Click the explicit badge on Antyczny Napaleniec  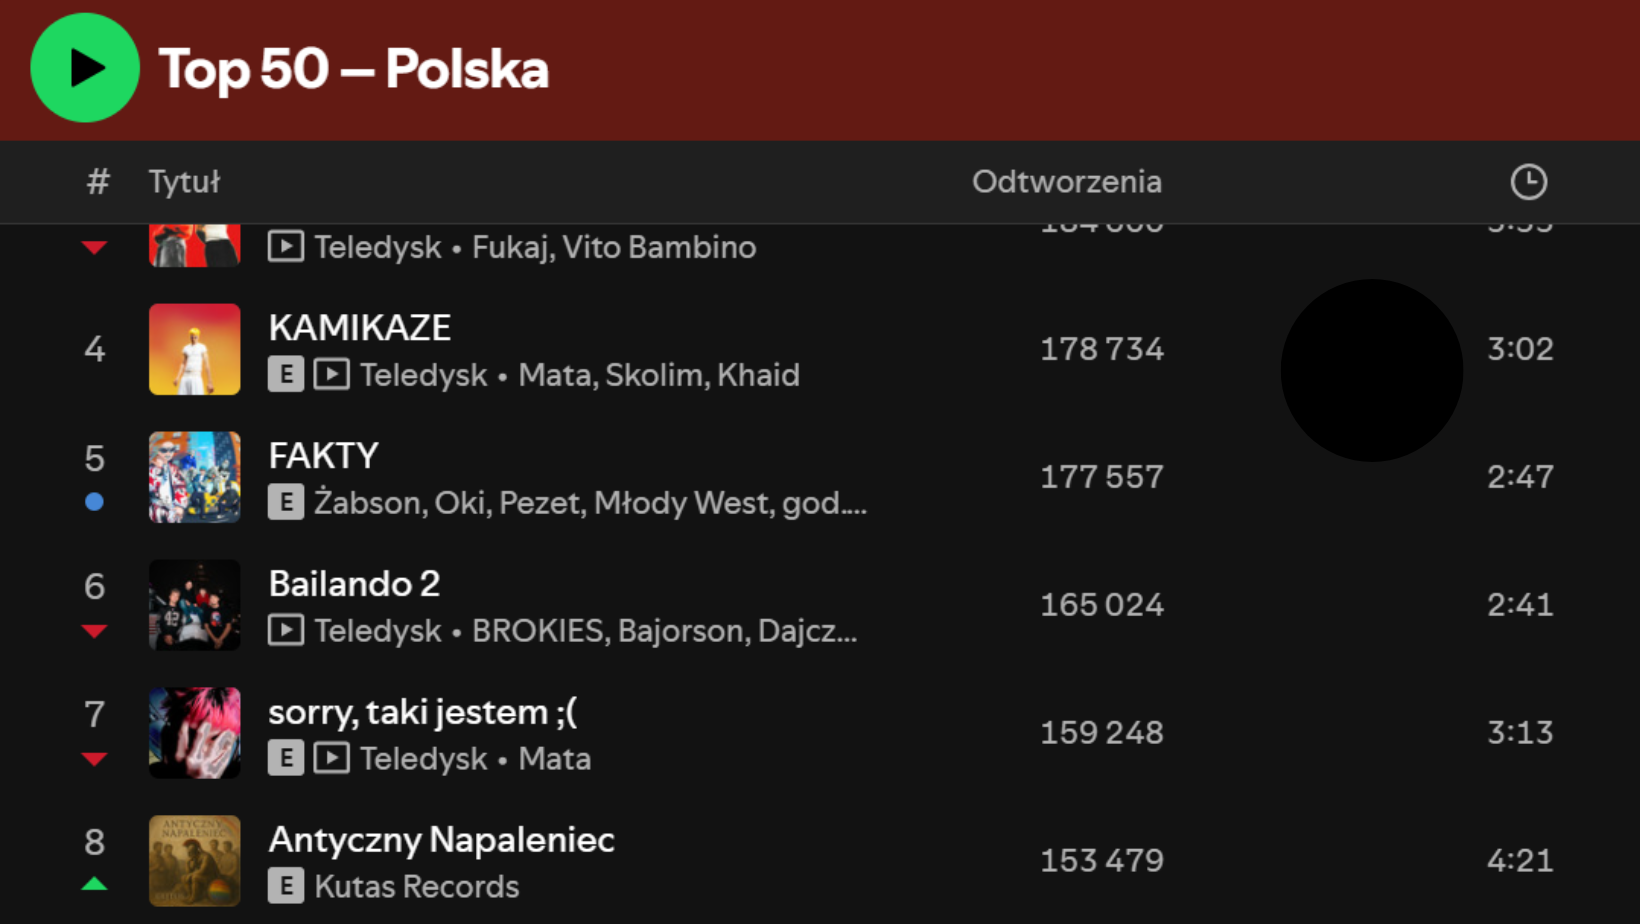tap(286, 887)
